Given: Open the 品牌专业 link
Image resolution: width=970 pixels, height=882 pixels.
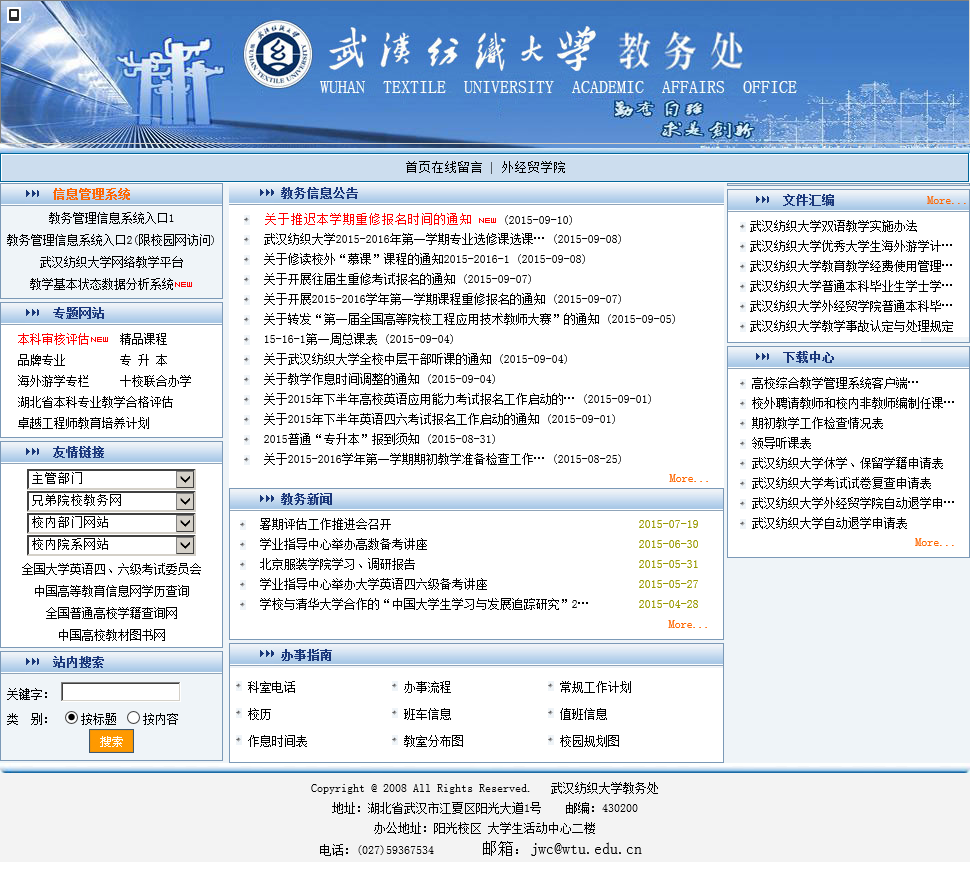Looking at the screenshot, I should (41, 360).
